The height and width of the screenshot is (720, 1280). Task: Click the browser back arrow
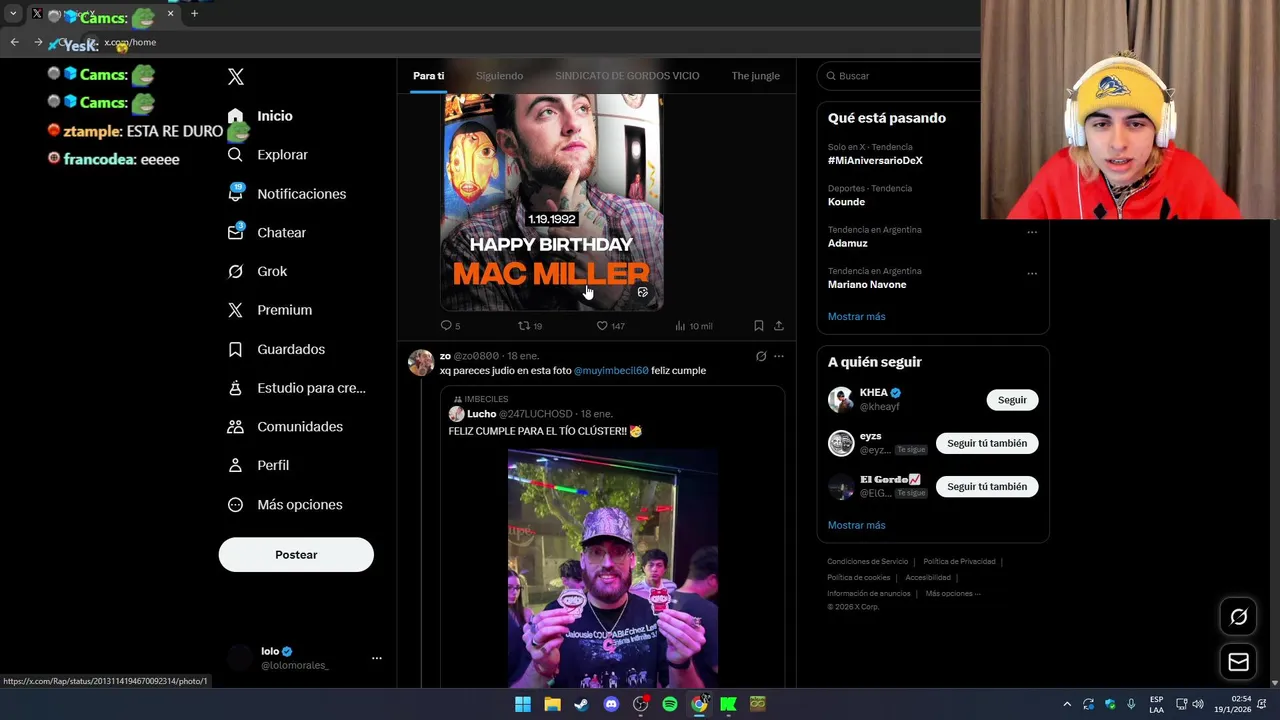(x=14, y=42)
